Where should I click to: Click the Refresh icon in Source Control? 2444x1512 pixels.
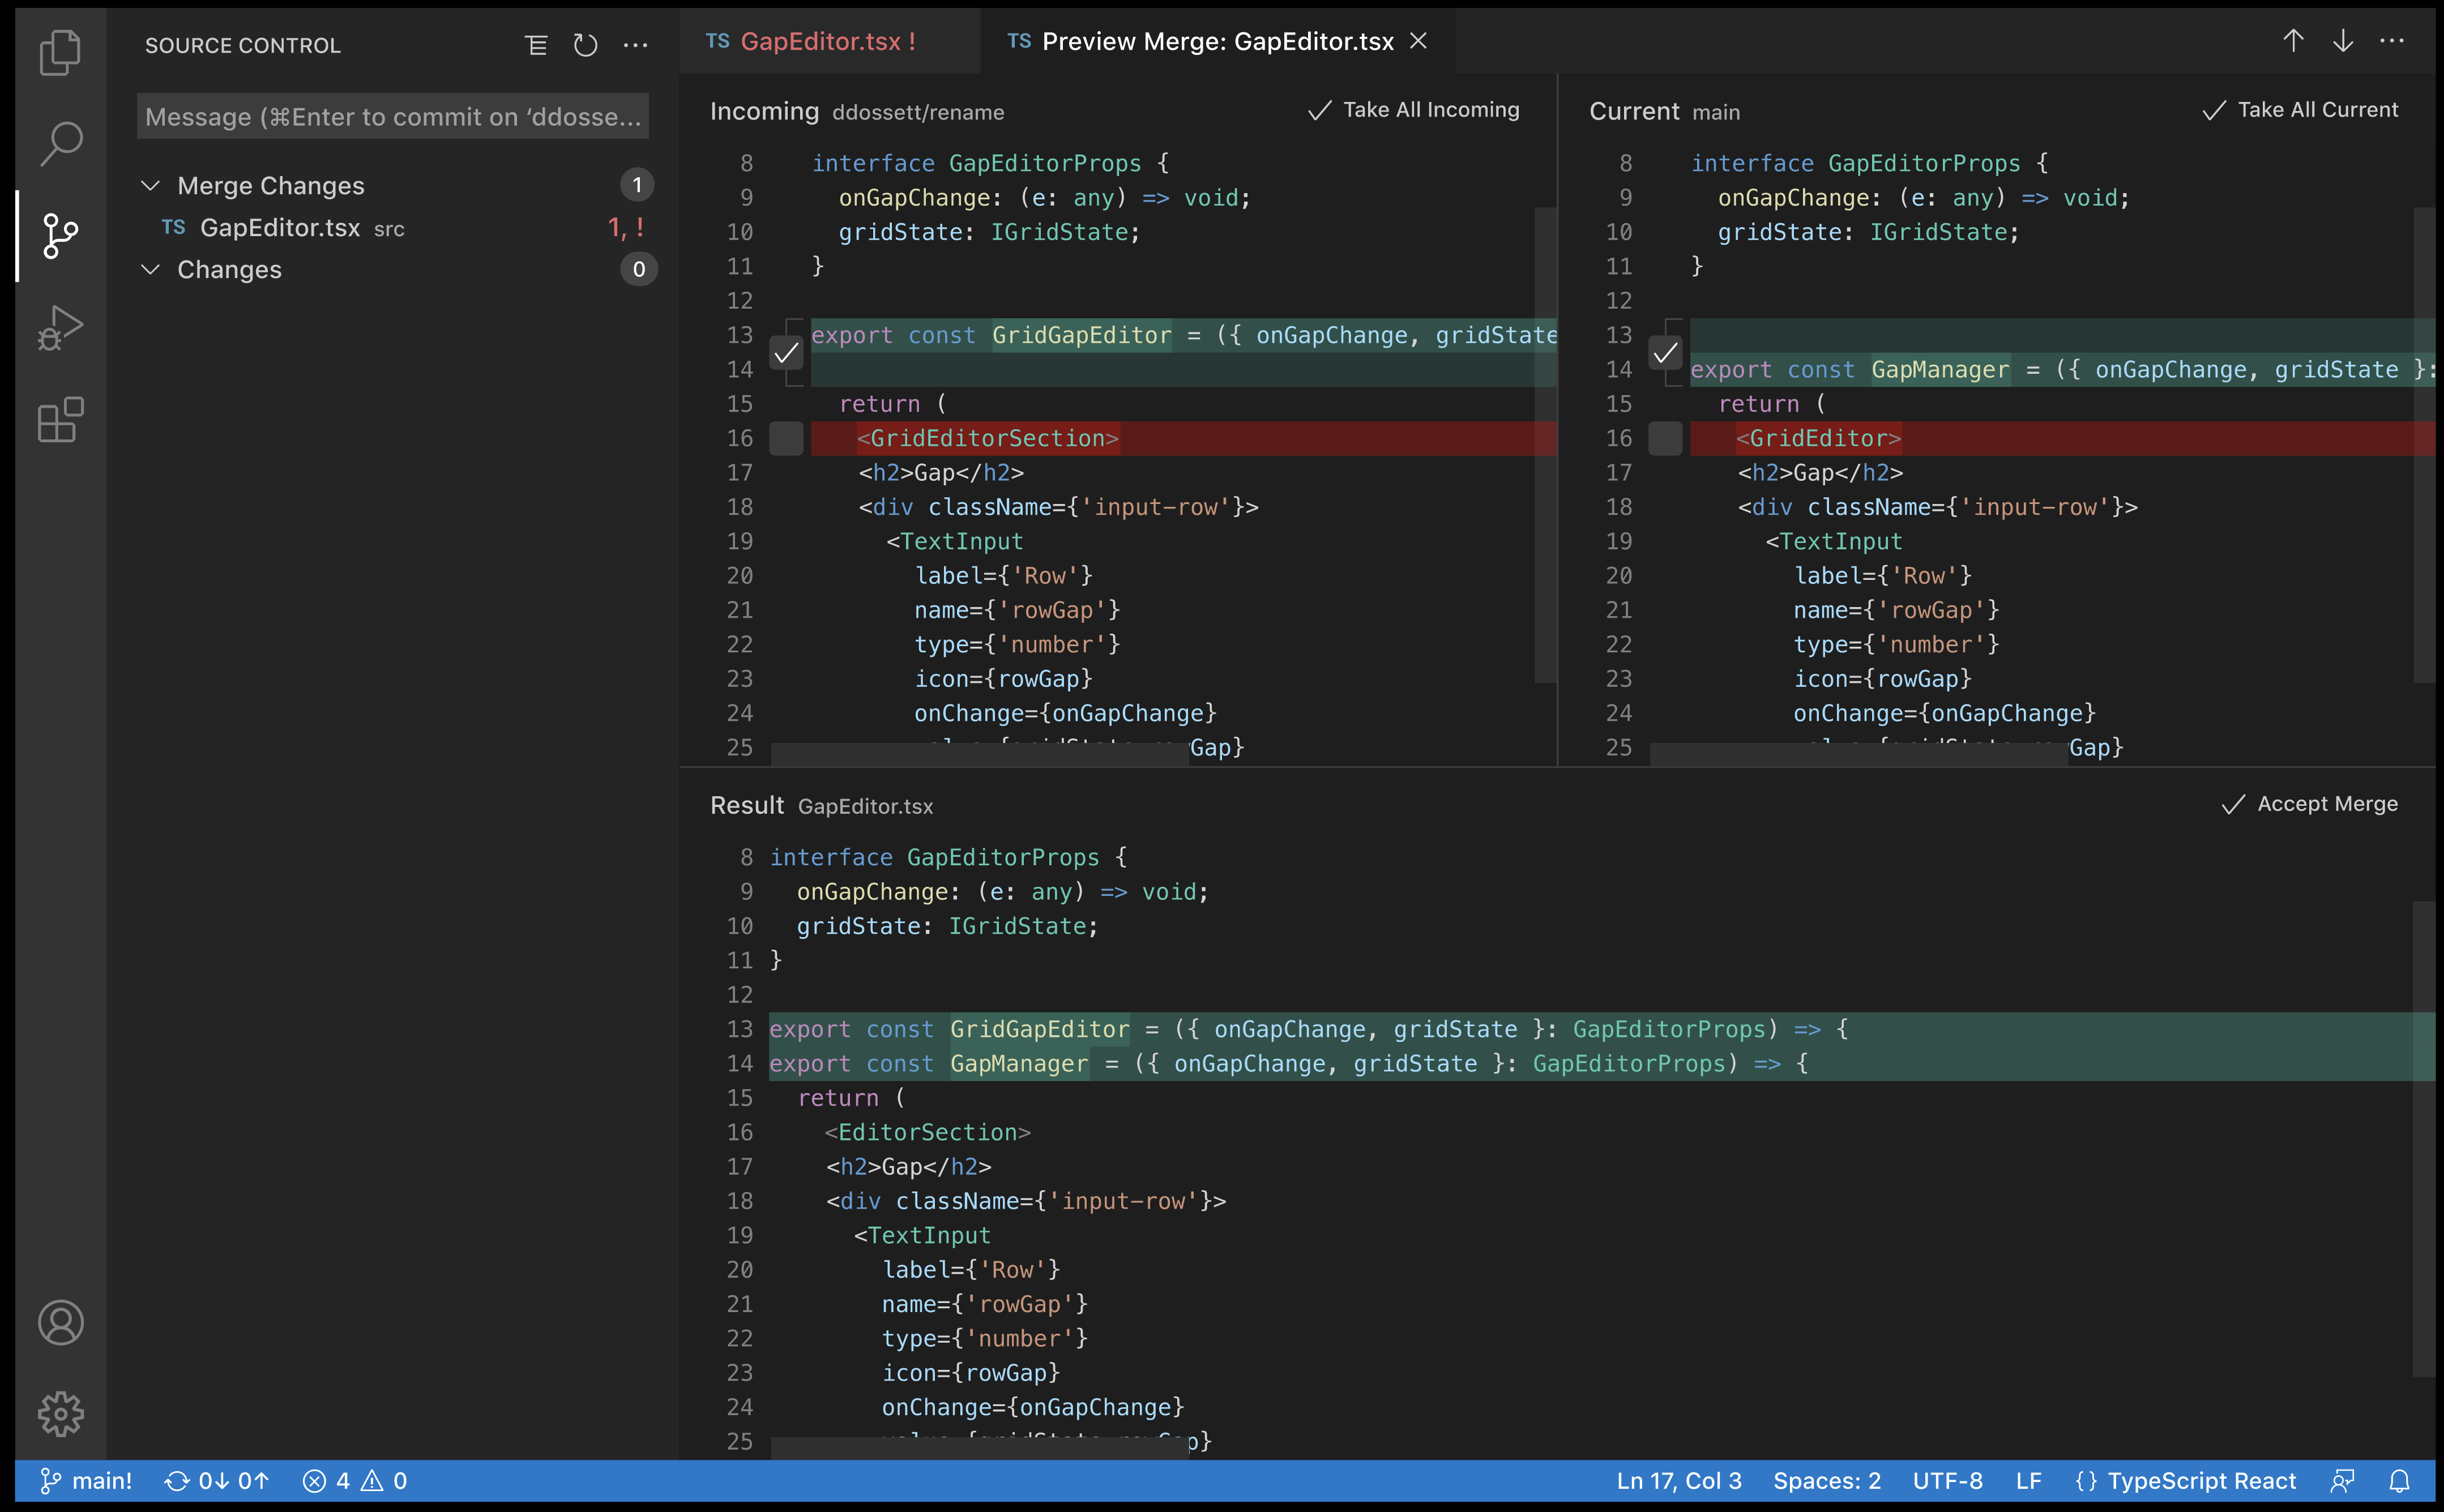585,44
